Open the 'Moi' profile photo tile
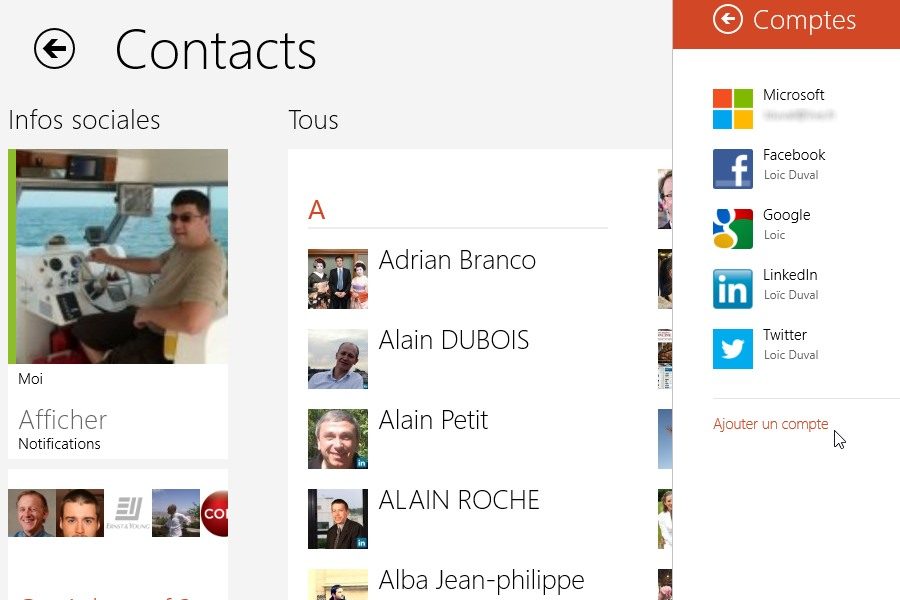Screen dimensions: 900x600 (118, 256)
